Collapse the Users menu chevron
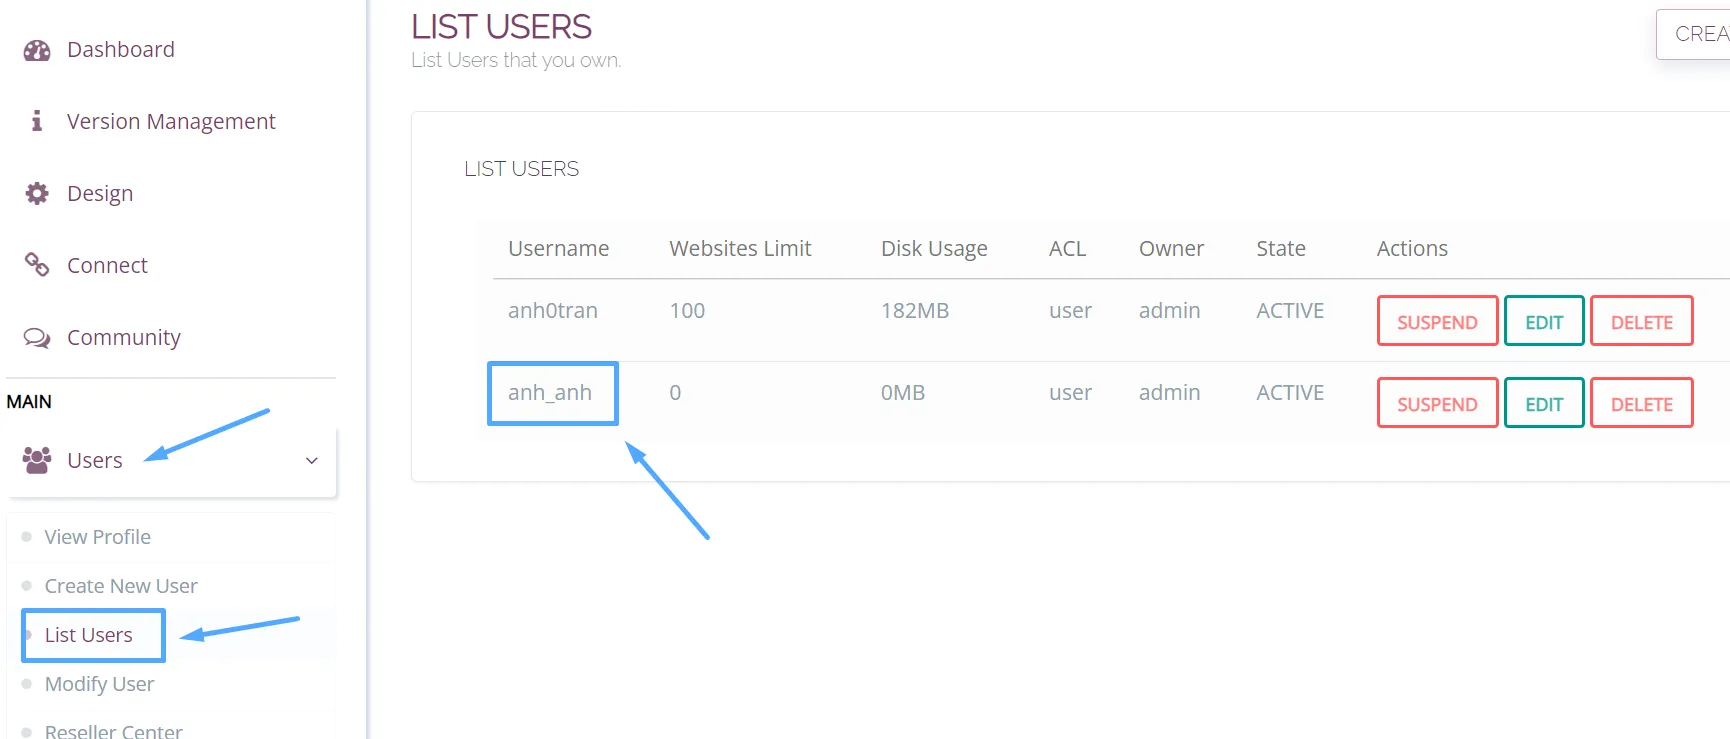 311,461
